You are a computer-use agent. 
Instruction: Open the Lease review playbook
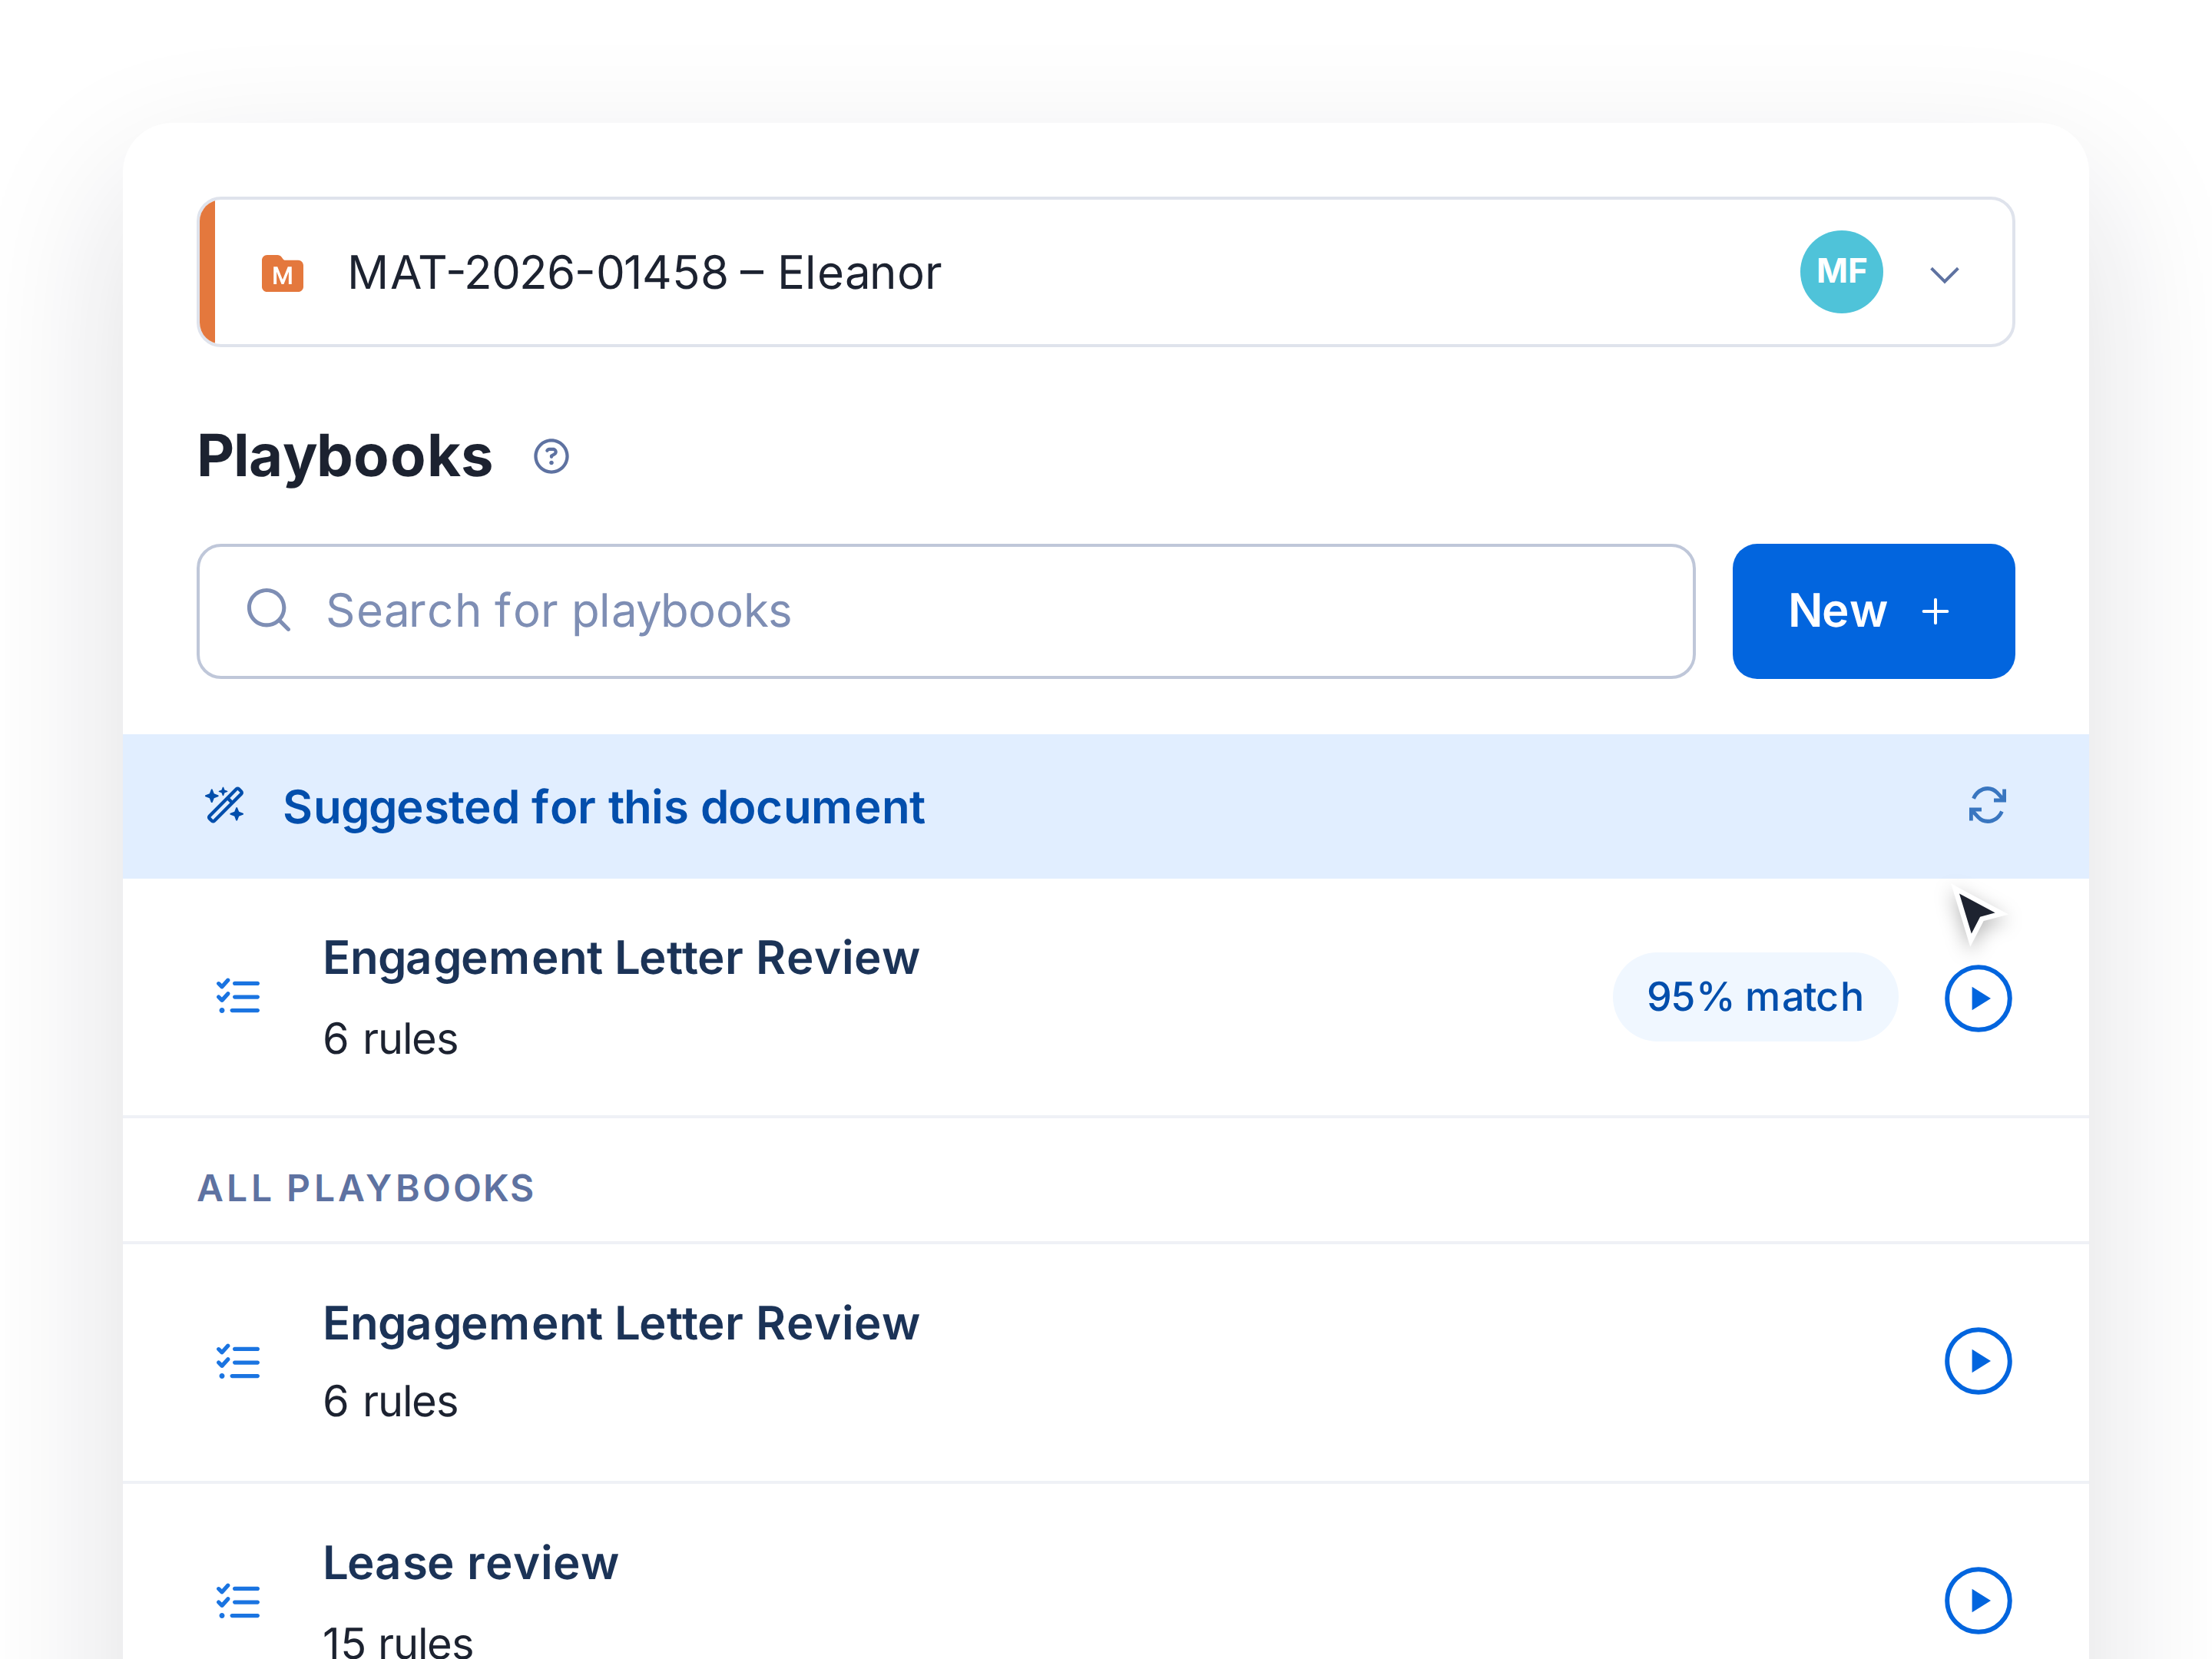1106,1572
